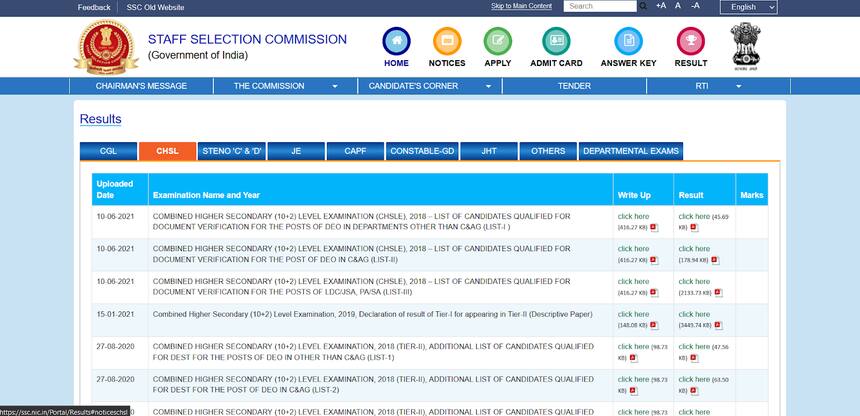Open the English language dropdown
860x416 pixels.
click(749, 7)
